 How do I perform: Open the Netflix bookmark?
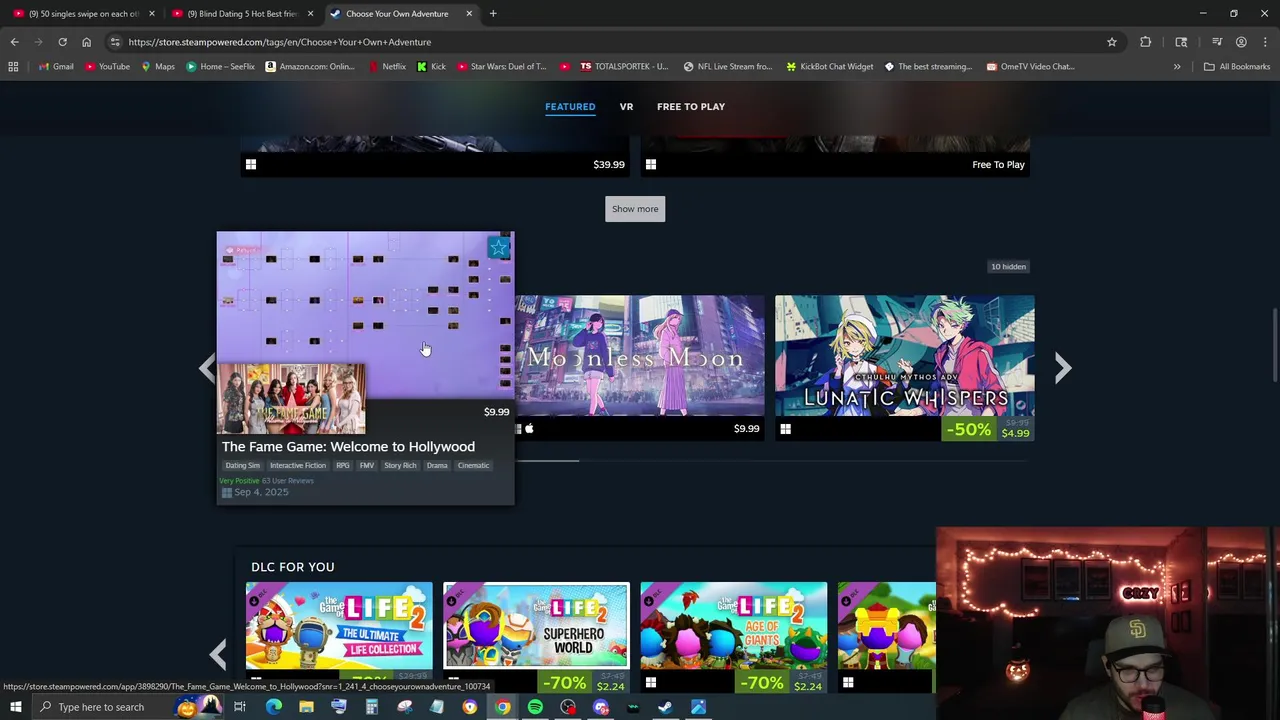(387, 67)
